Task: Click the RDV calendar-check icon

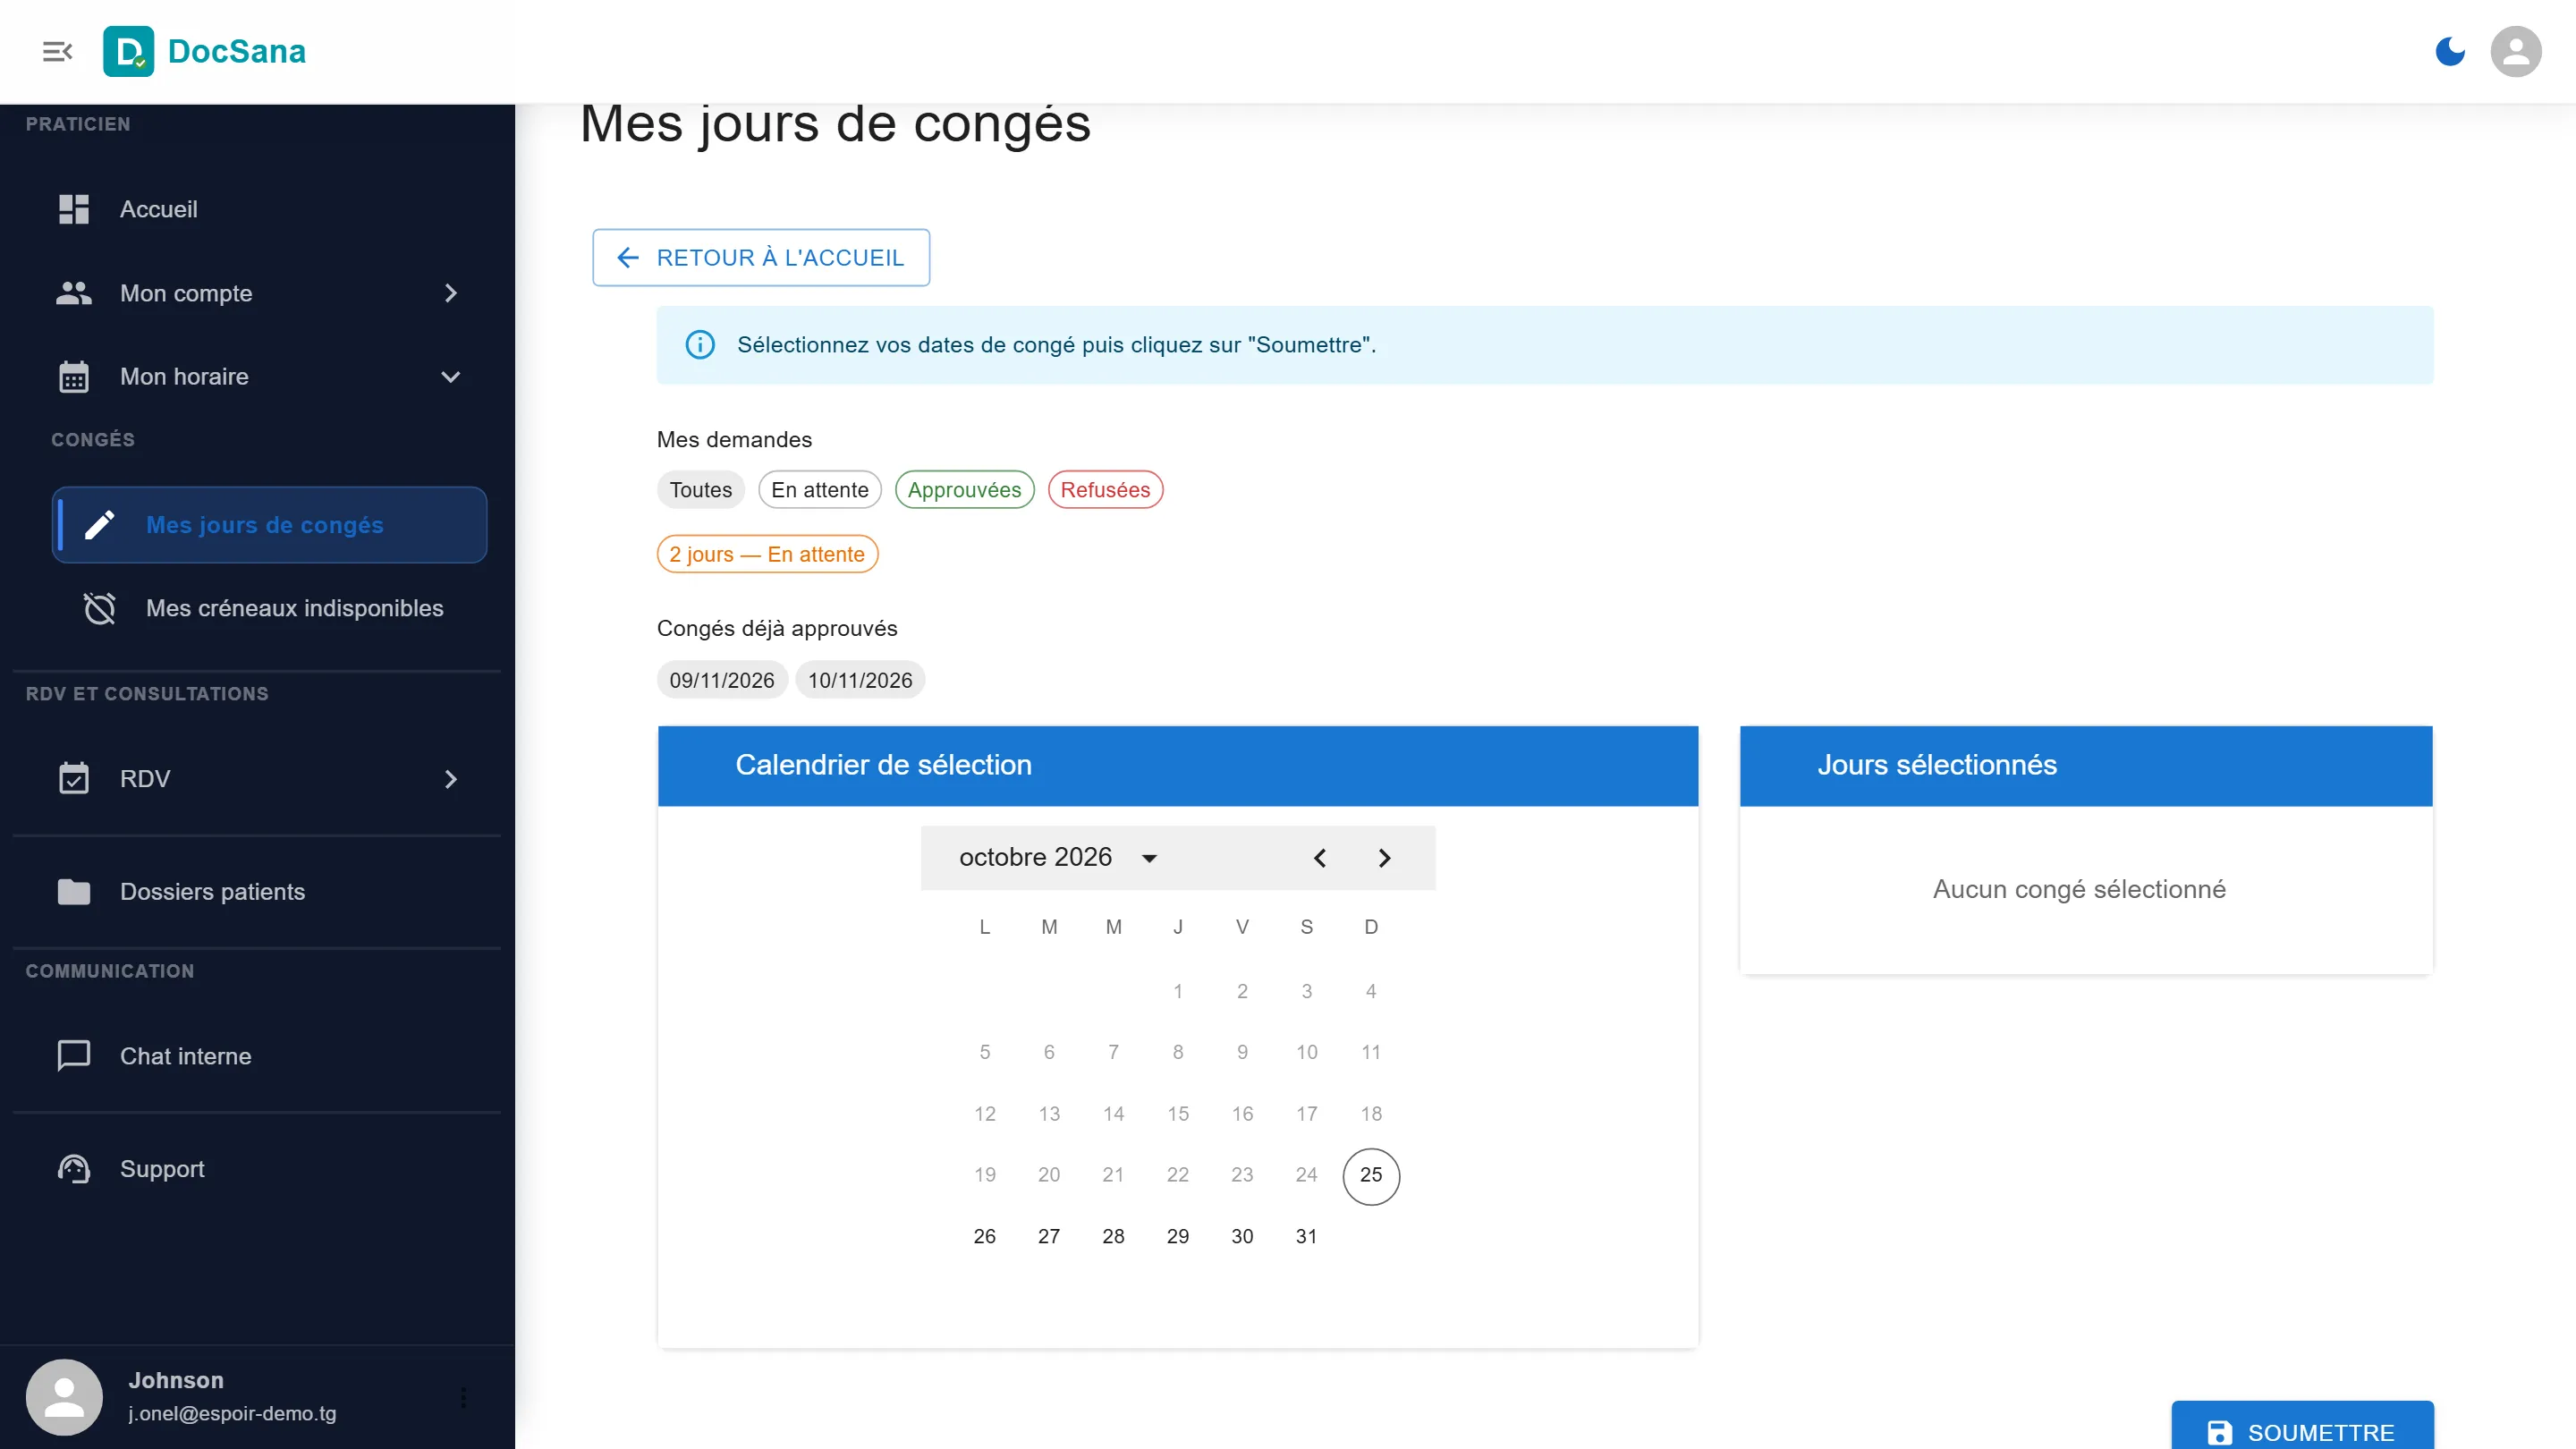Action: (x=74, y=778)
